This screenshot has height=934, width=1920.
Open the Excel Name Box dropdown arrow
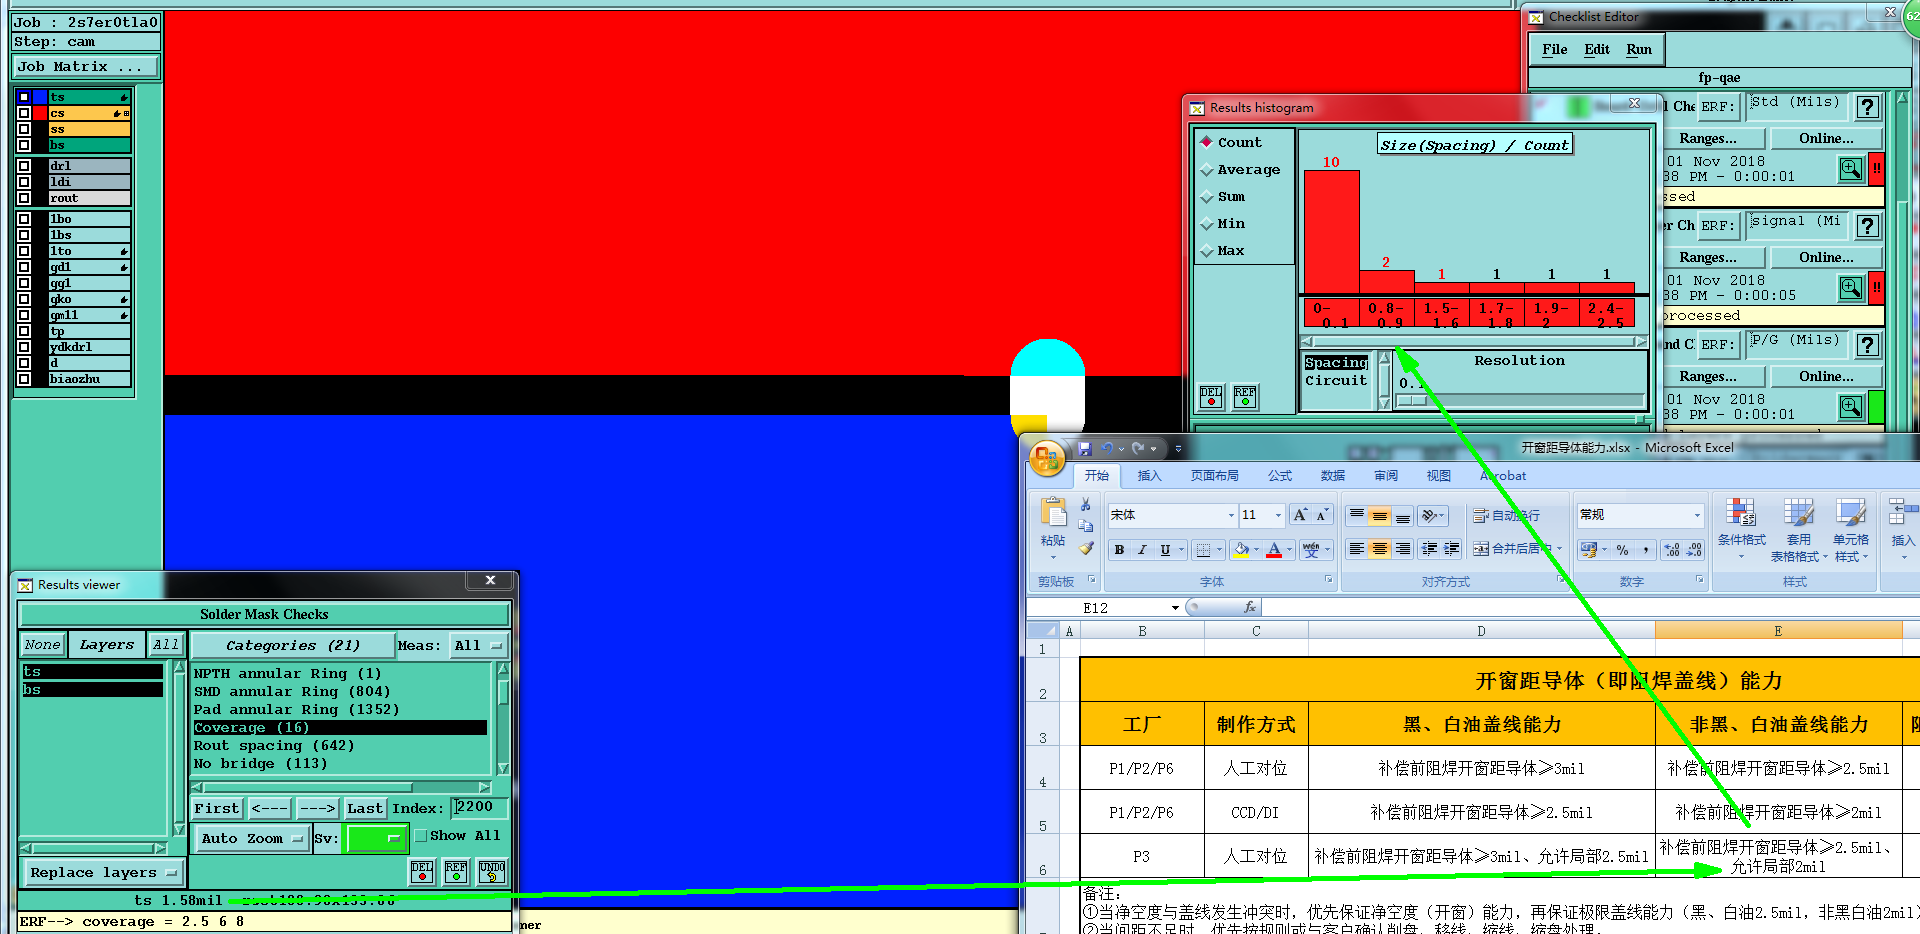(1175, 608)
